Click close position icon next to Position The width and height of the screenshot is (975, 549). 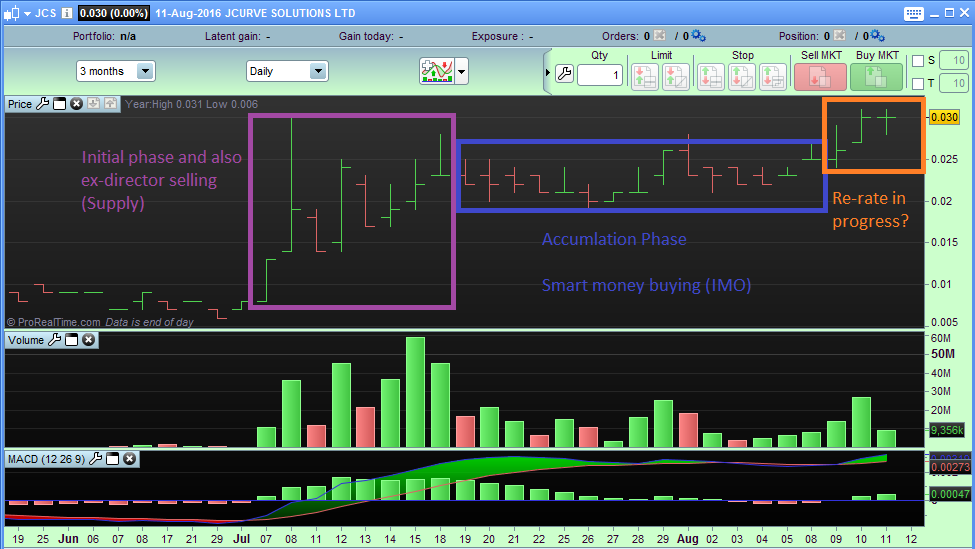pos(839,35)
